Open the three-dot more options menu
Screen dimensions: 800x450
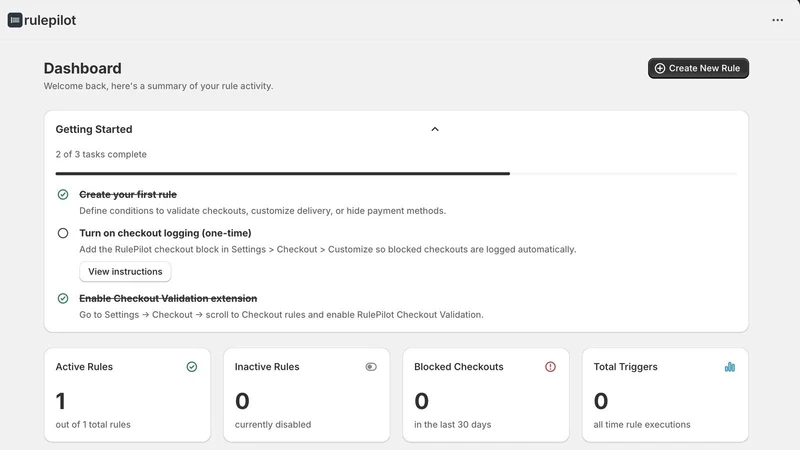(777, 20)
